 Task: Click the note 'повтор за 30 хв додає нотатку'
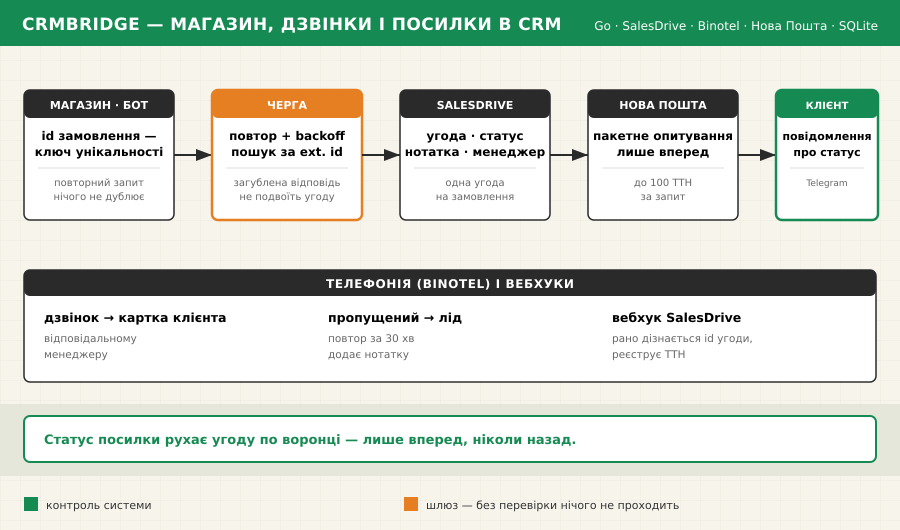pos(371,346)
